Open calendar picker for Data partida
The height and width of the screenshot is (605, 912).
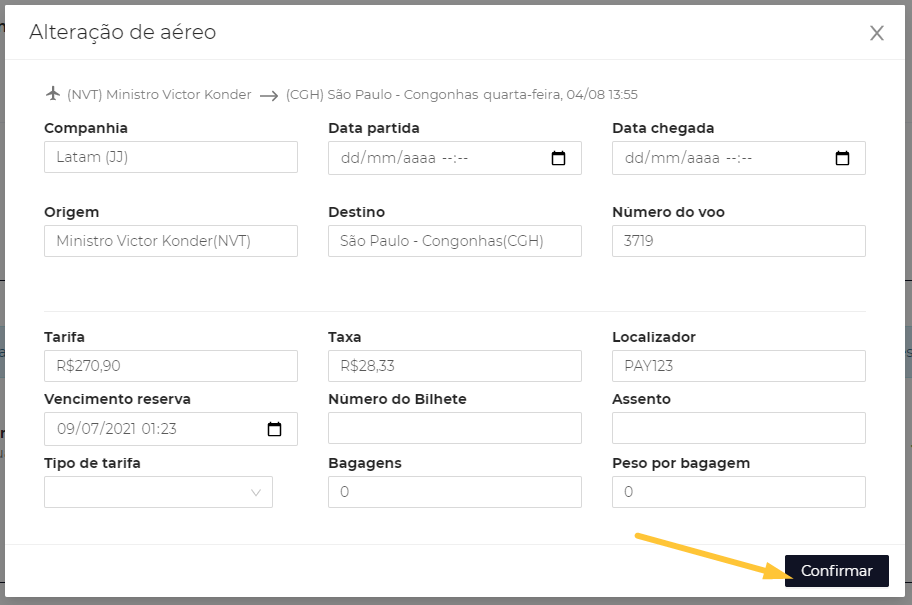[558, 158]
